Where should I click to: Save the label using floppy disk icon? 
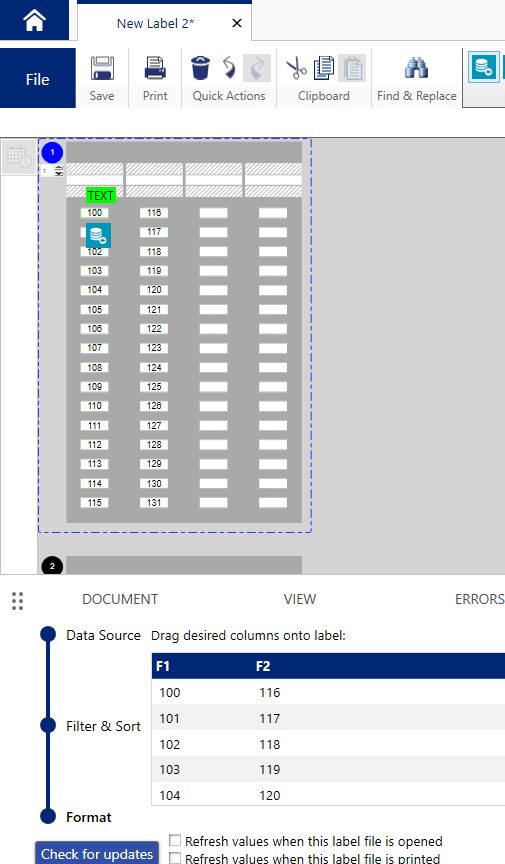(x=102, y=69)
